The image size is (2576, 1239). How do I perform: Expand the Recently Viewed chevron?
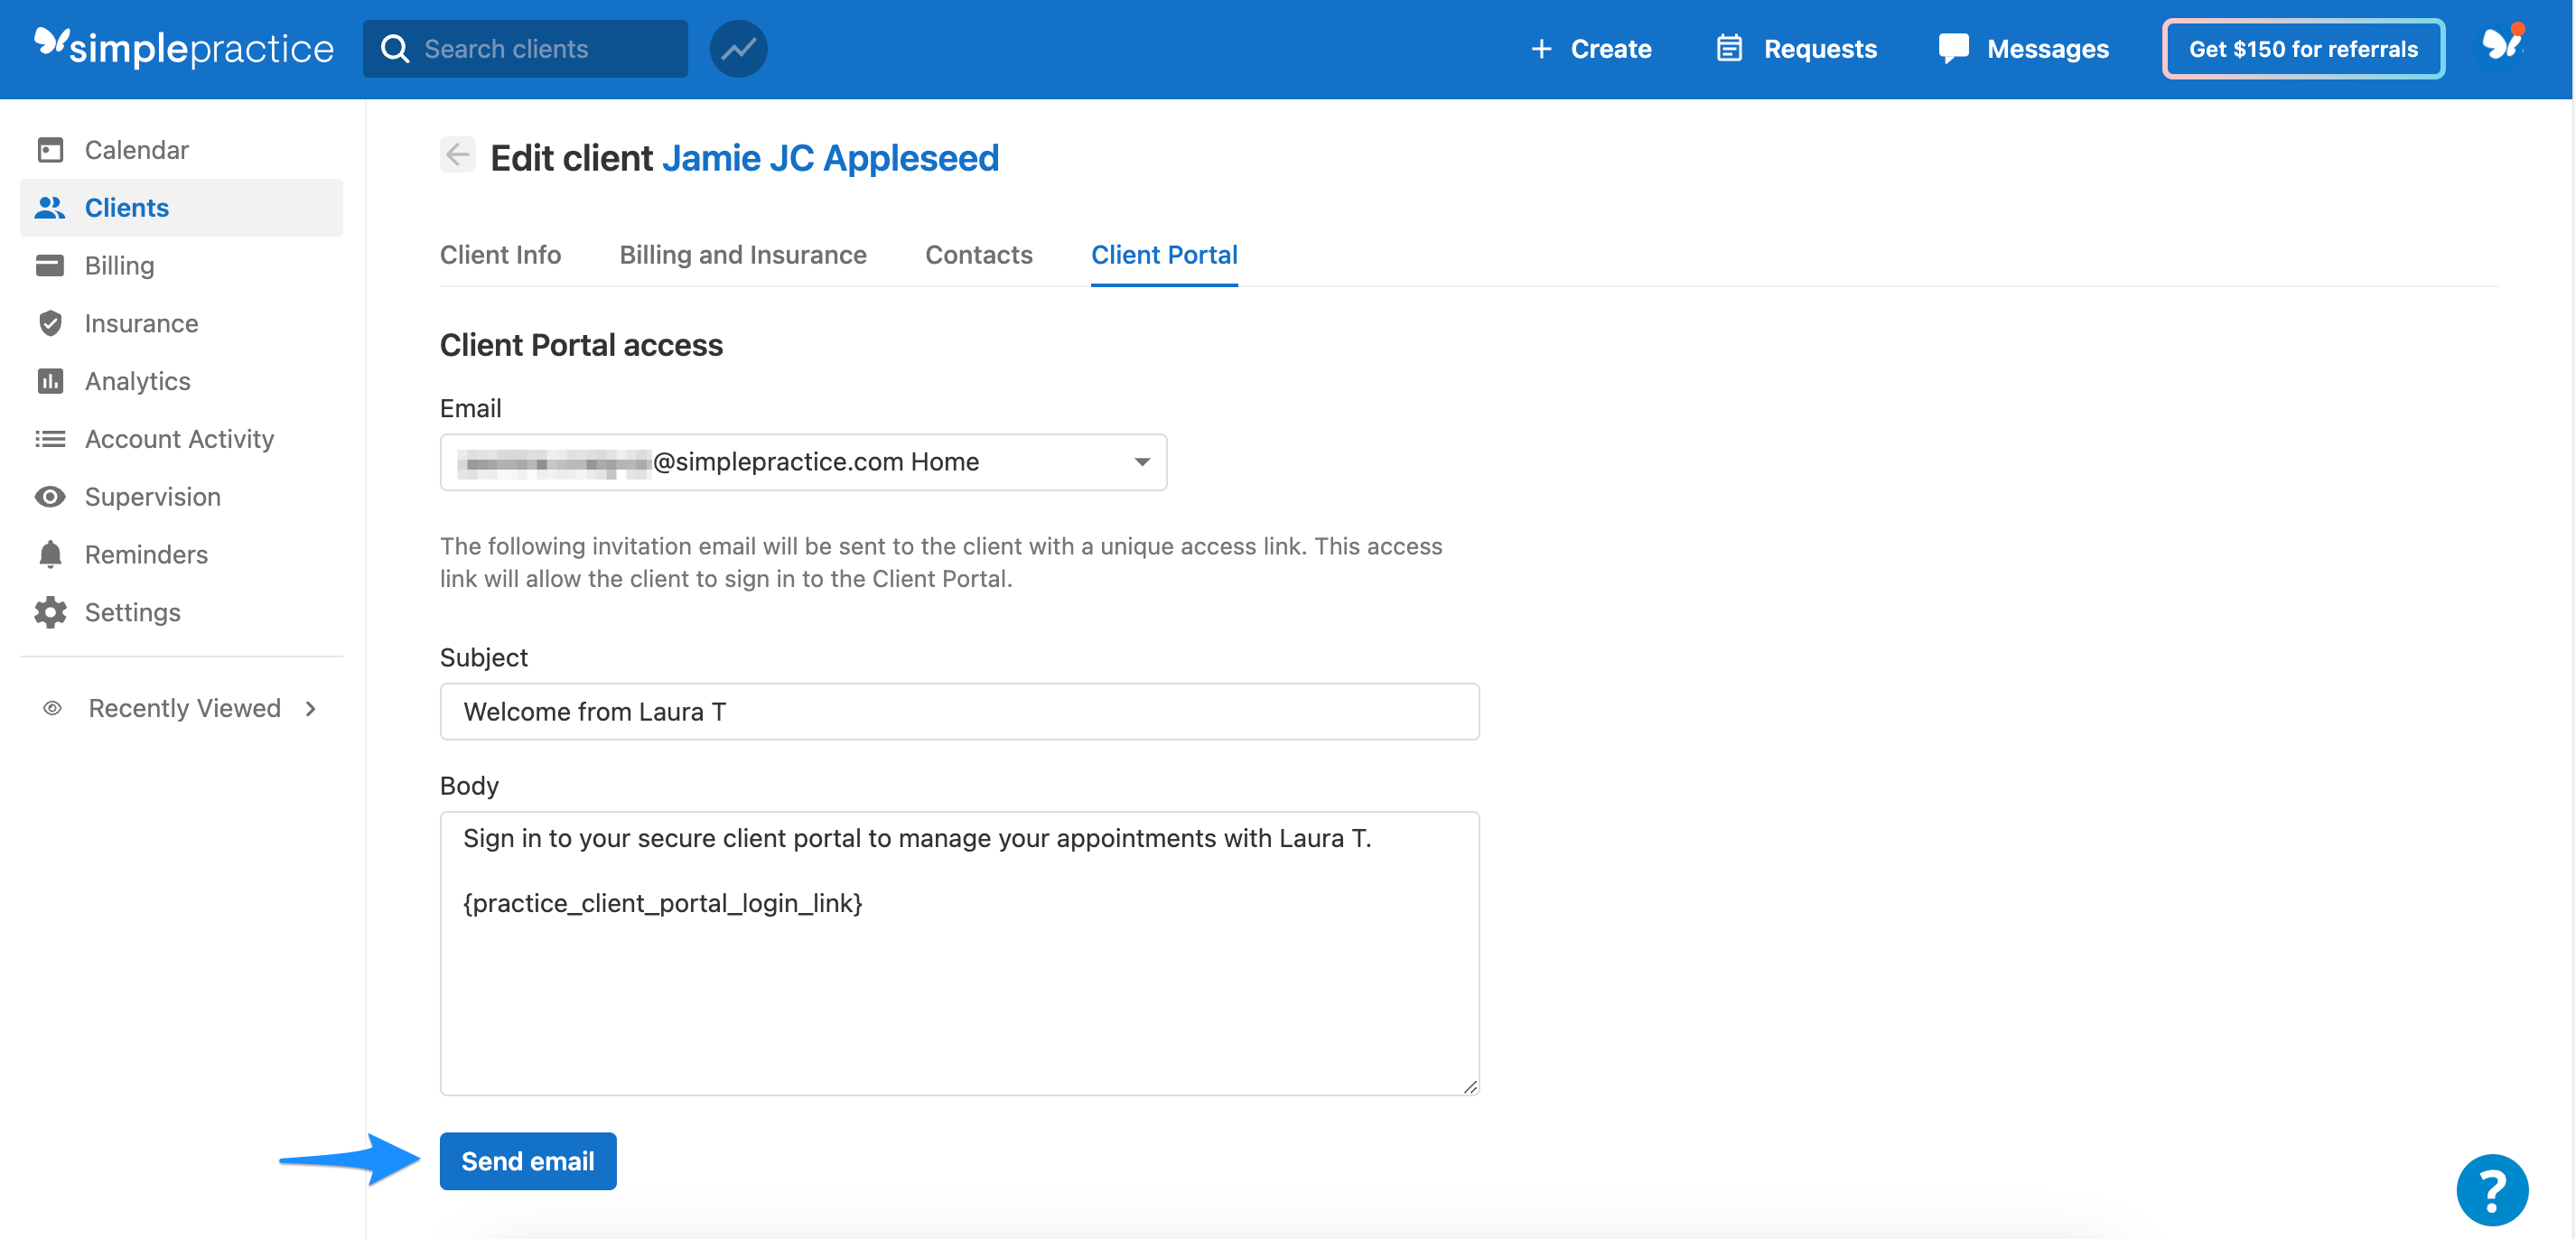[311, 708]
